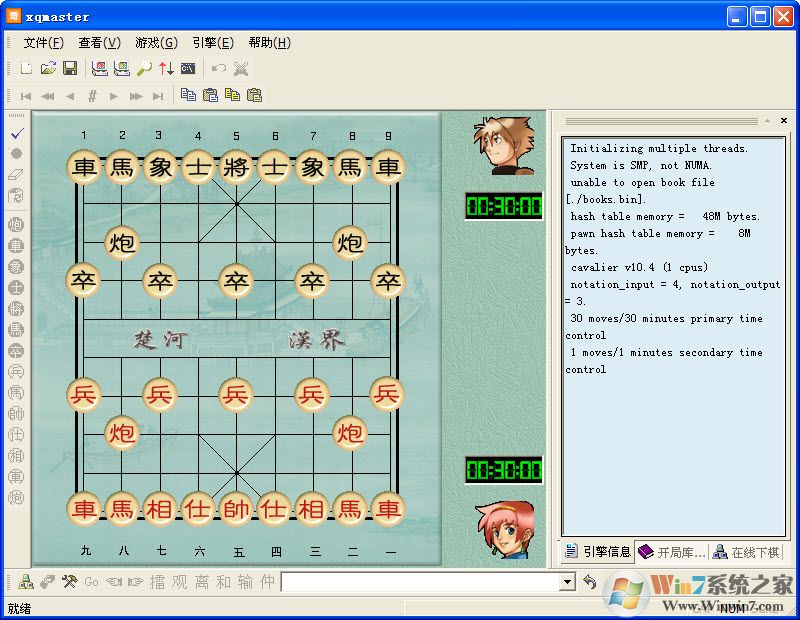Open a saved chess game file

point(47,66)
